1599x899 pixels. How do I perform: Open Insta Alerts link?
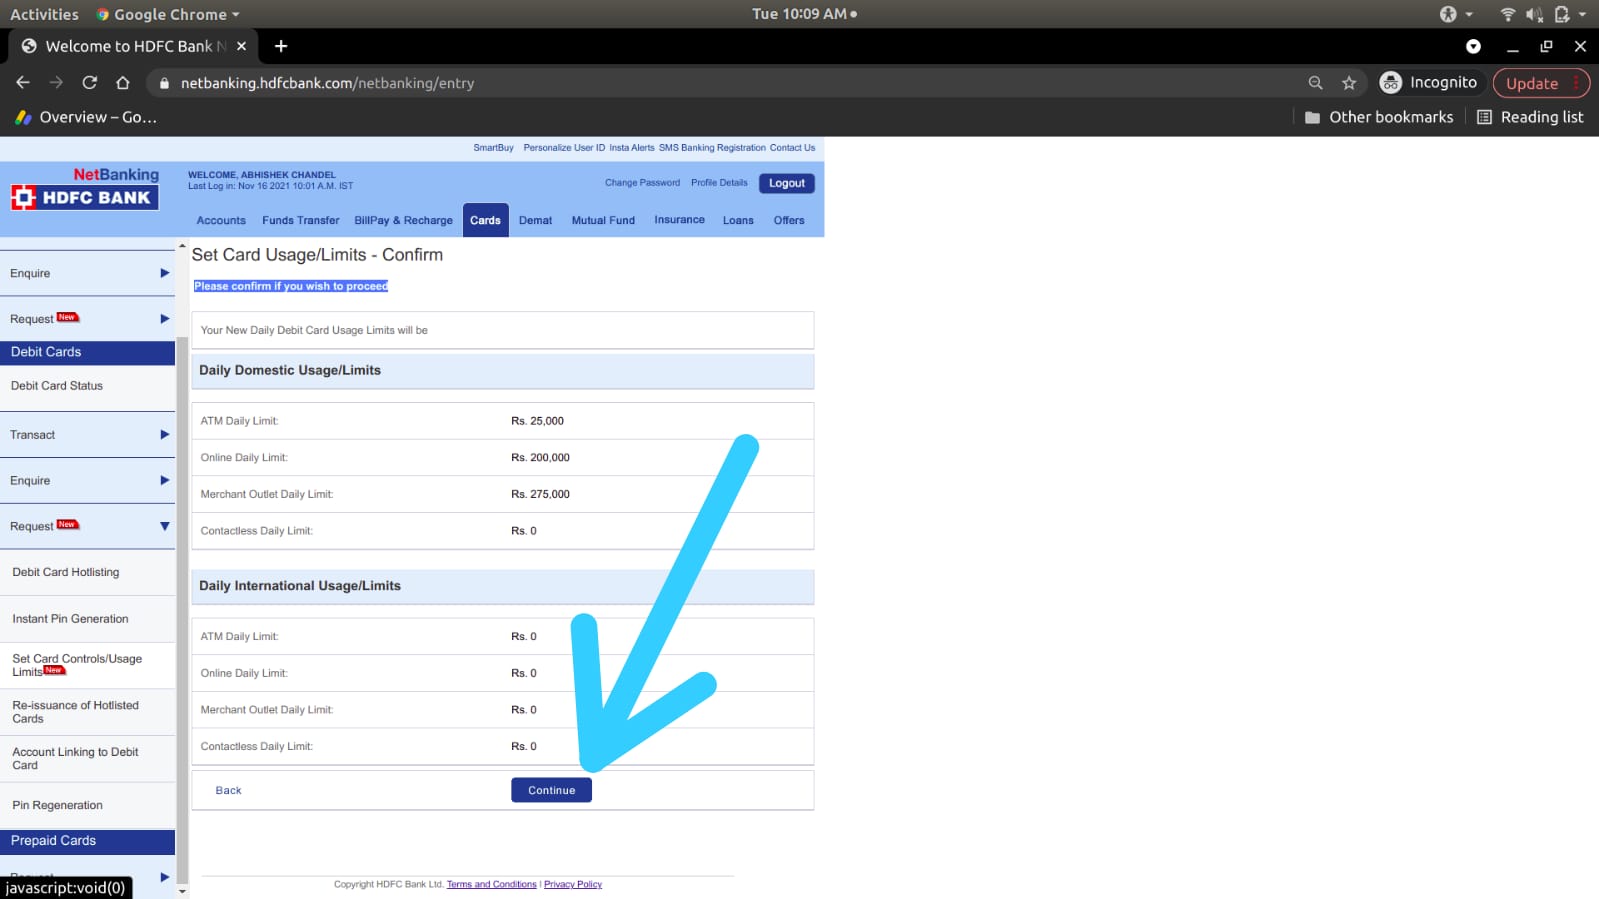point(632,148)
